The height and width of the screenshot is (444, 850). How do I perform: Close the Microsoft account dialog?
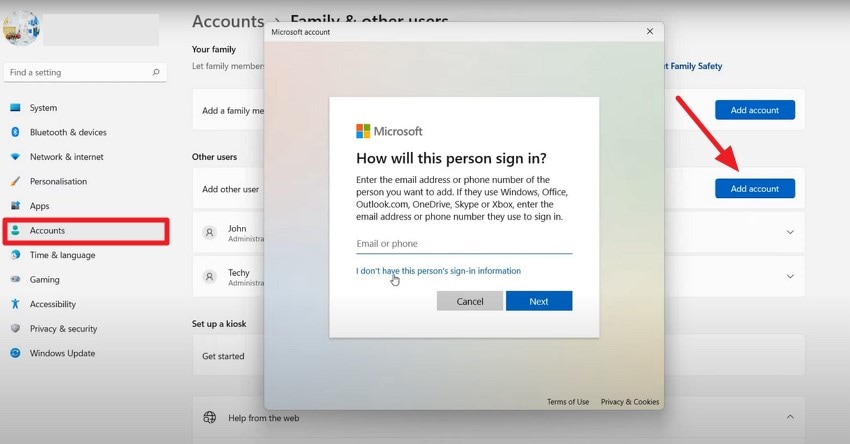coord(650,31)
